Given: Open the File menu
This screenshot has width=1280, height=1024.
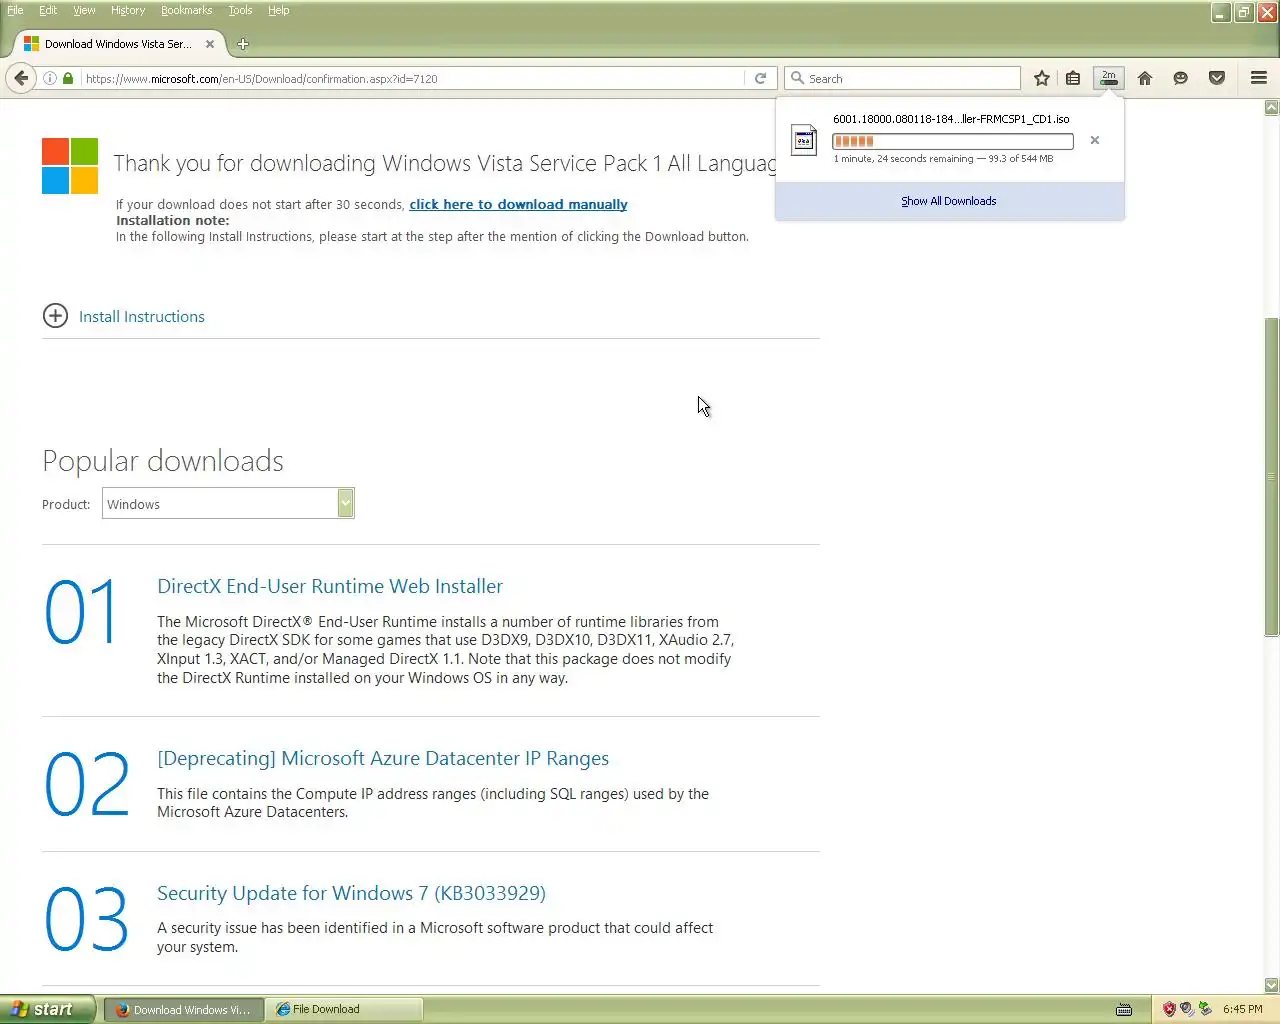Looking at the screenshot, I should coord(15,10).
